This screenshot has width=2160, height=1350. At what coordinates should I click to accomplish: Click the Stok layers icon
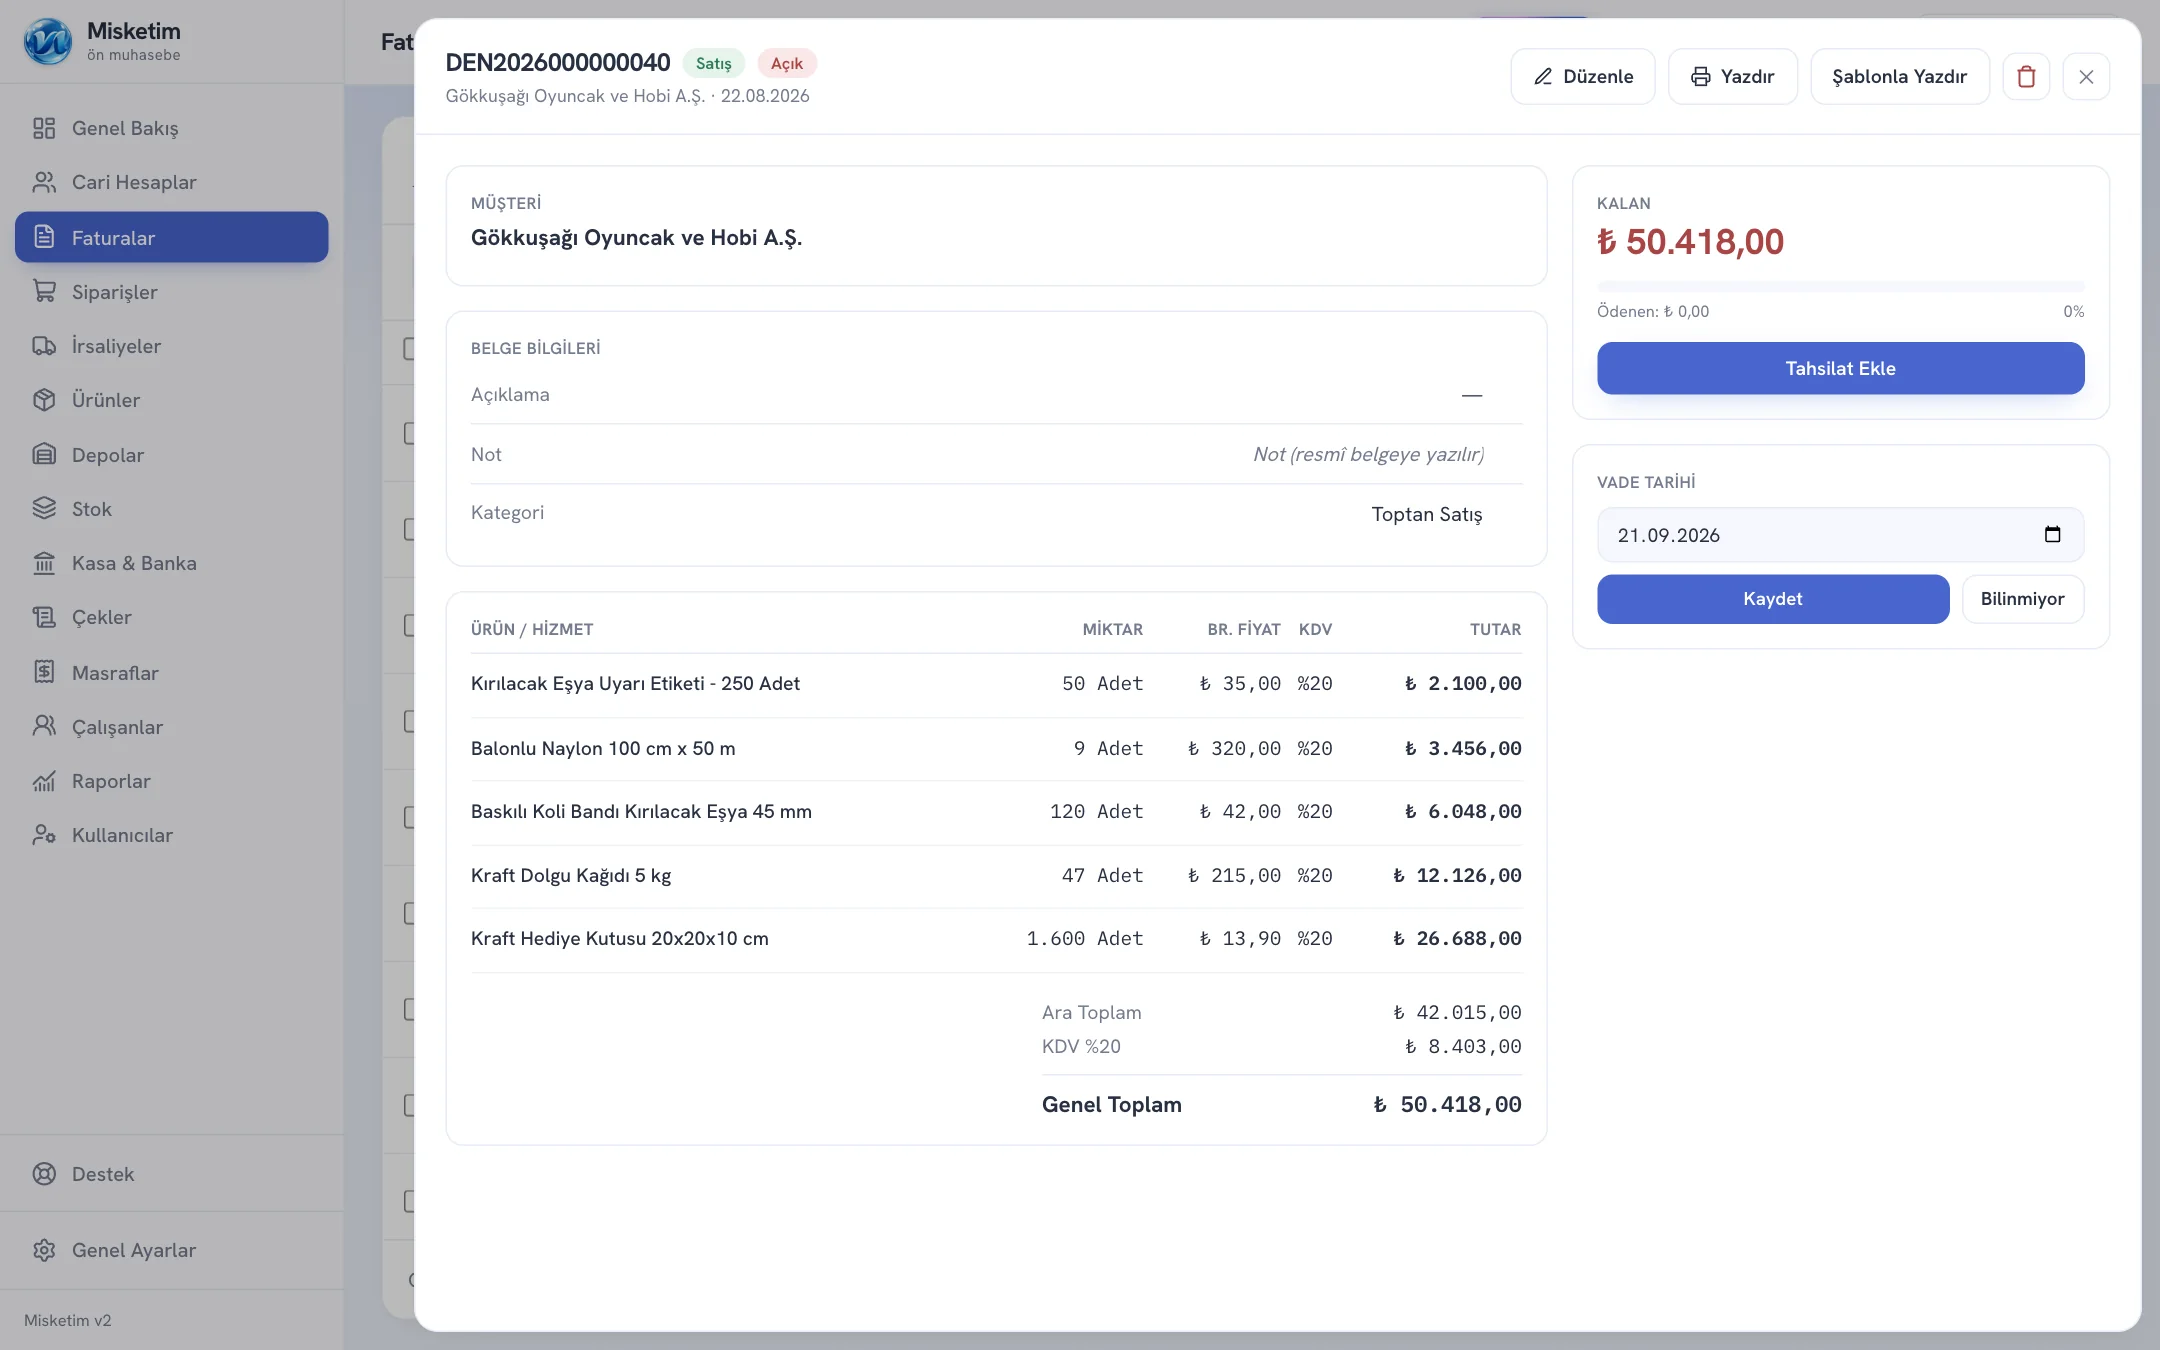44,508
